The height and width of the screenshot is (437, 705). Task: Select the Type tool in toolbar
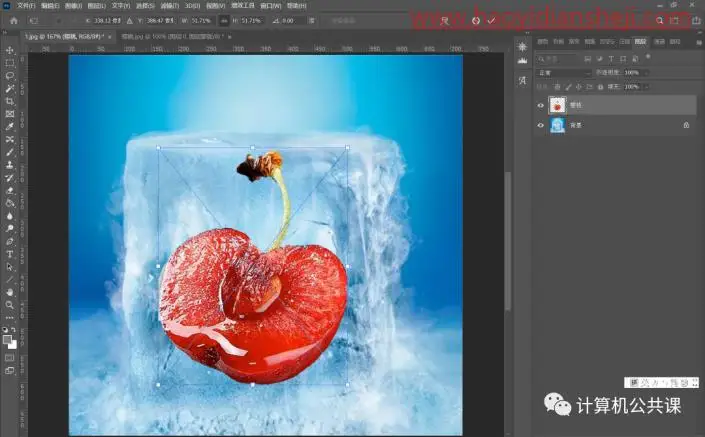click(9, 254)
